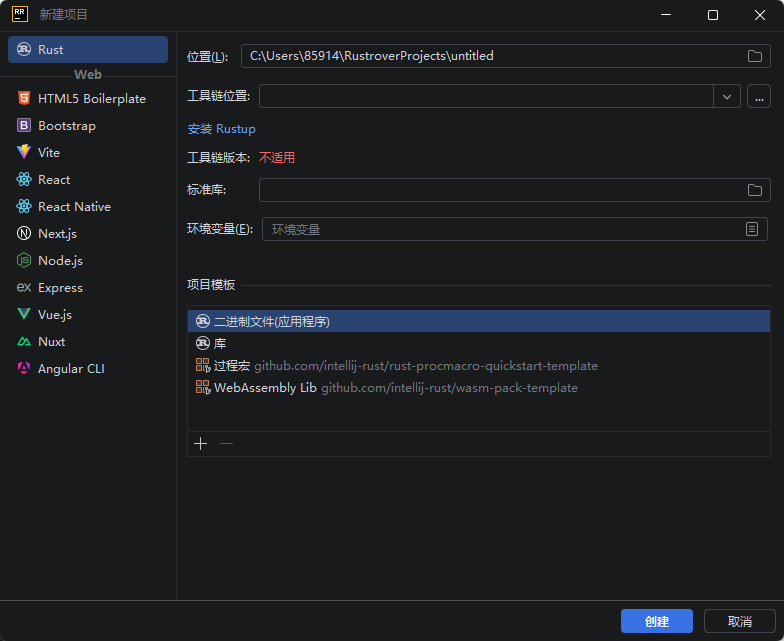
Task: Click the Cancel button
Action: point(740,621)
